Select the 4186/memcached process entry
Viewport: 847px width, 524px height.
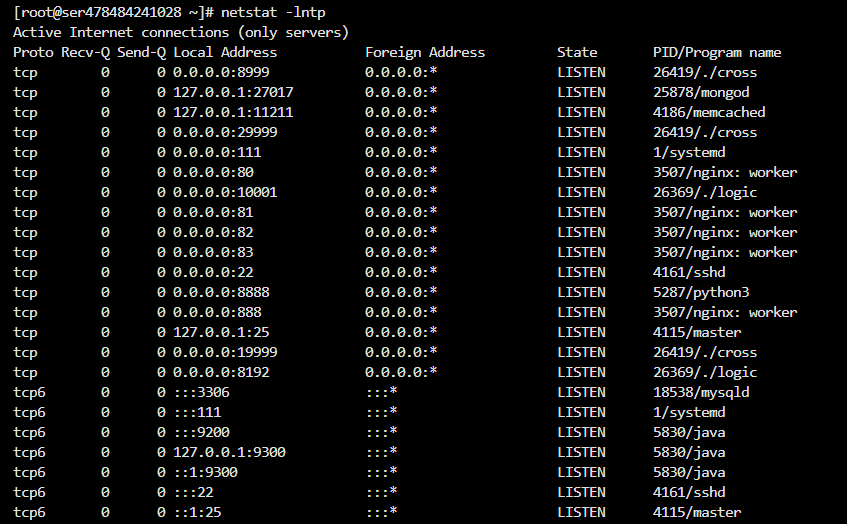[x=709, y=112]
